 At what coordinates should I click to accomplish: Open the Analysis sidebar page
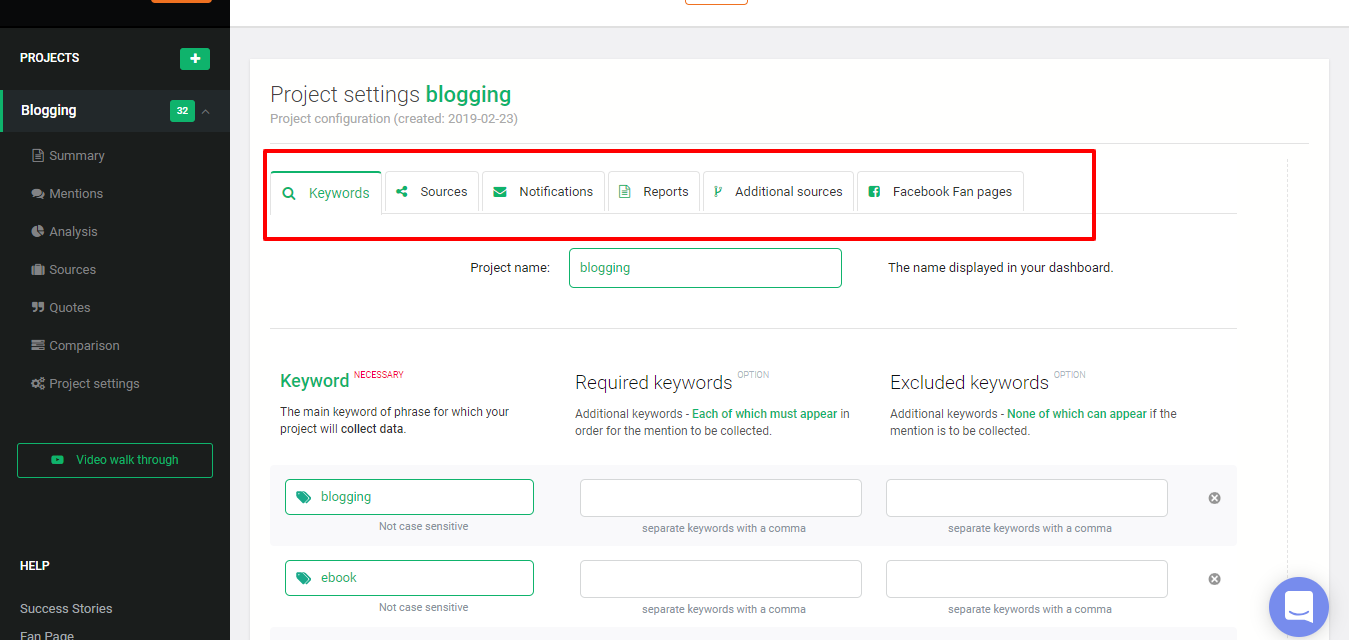click(73, 232)
